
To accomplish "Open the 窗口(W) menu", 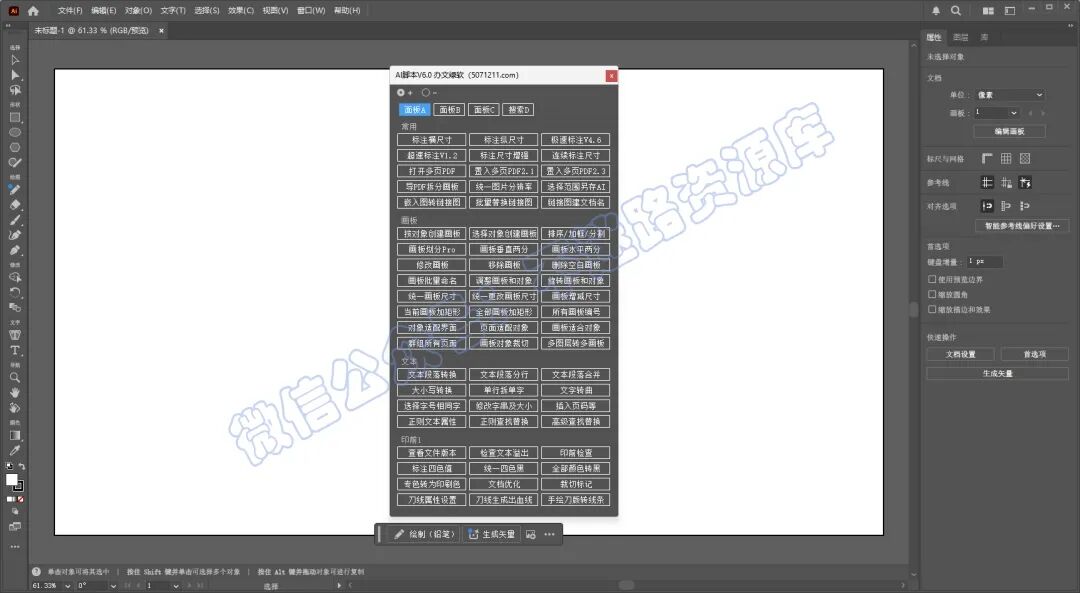I will pos(311,10).
